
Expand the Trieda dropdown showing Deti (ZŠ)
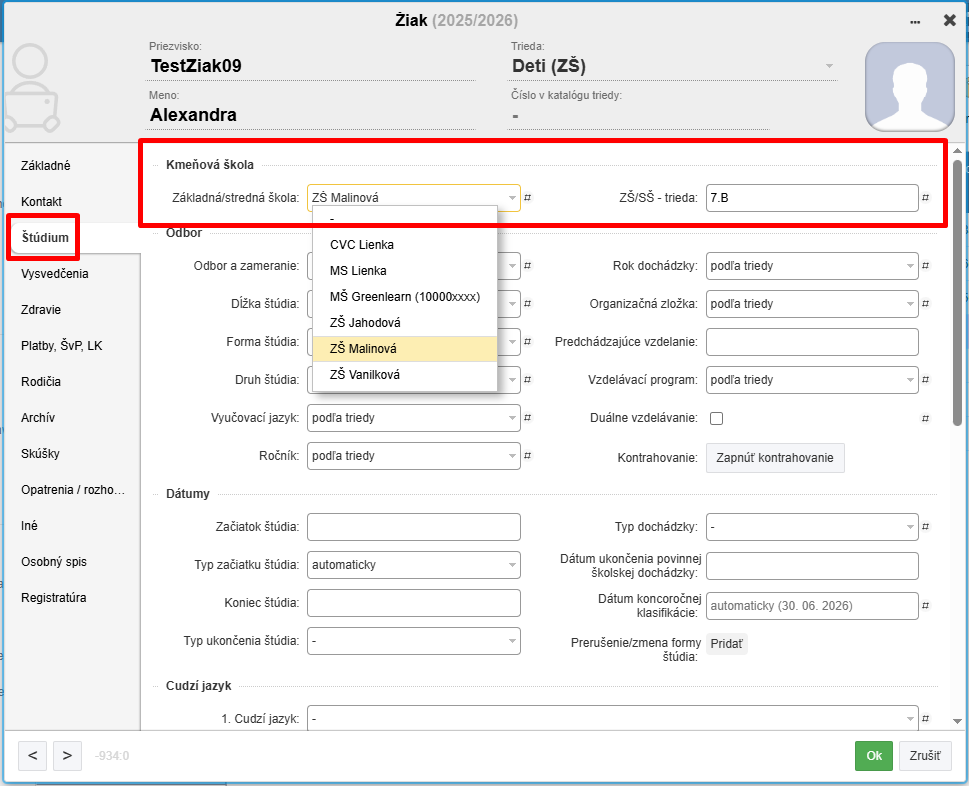[828, 67]
